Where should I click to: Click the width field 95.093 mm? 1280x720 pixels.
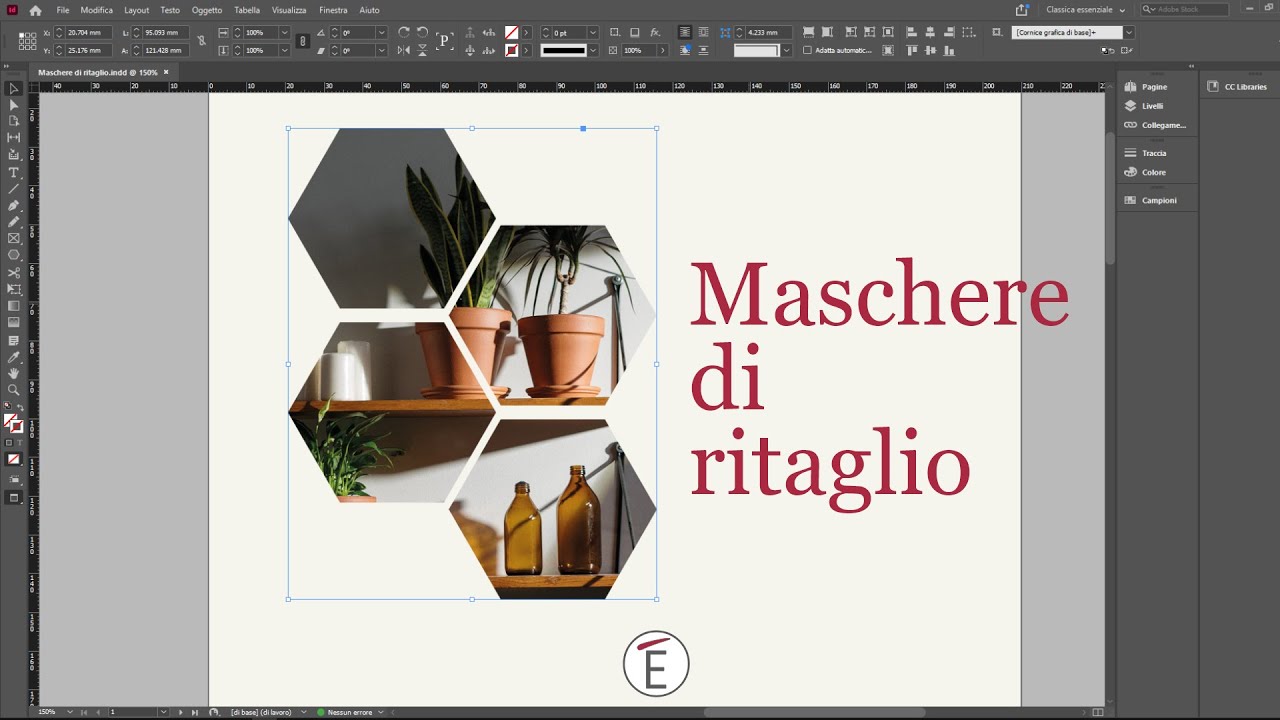click(166, 33)
